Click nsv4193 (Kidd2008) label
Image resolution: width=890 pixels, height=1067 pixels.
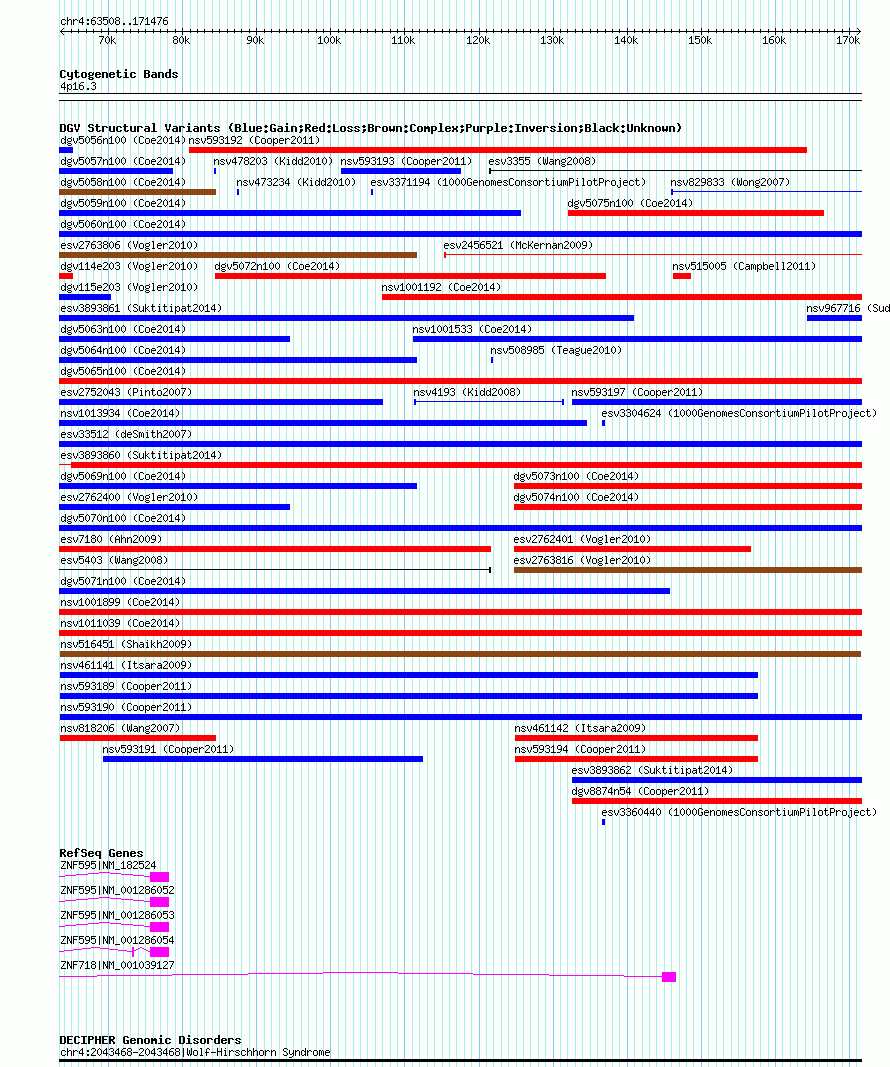[467, 393]
